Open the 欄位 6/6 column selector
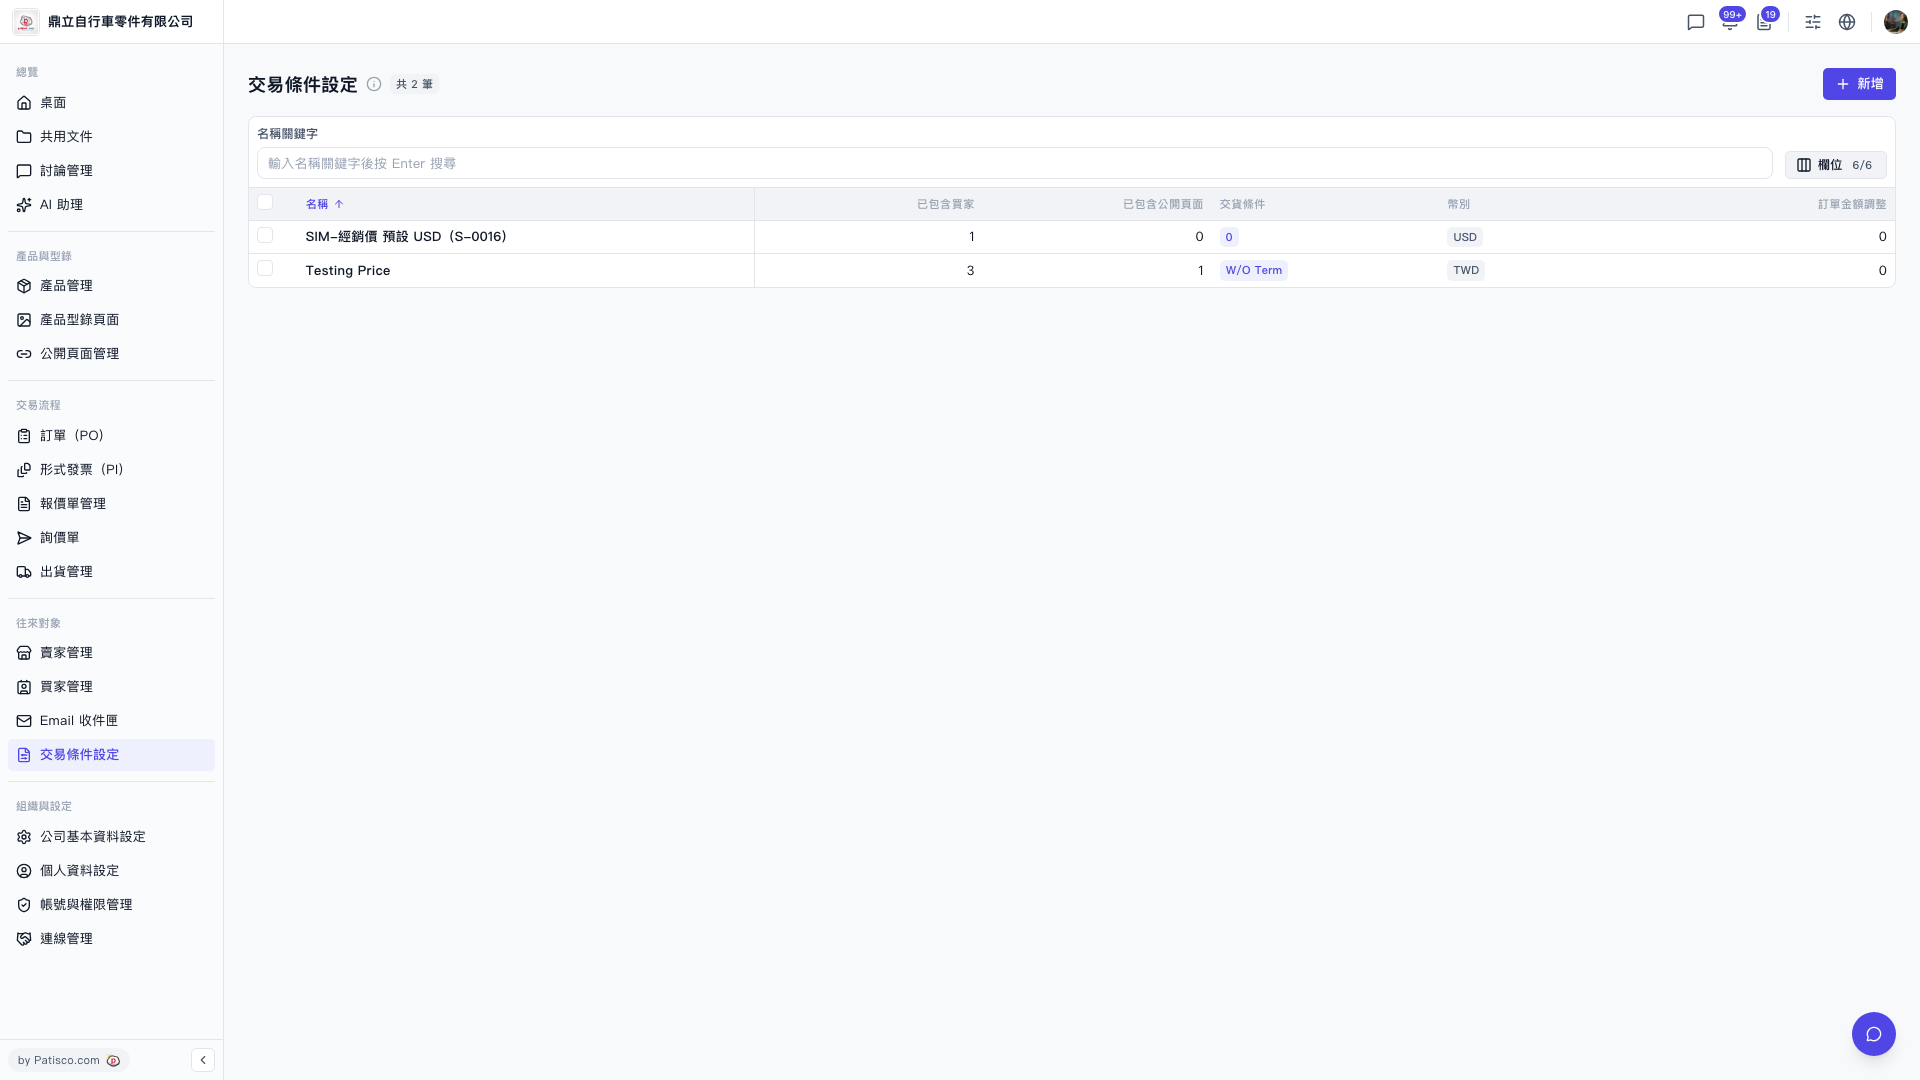Screen dimensions: 1920x1080 pyautogui.click(x=1835, y=165)
